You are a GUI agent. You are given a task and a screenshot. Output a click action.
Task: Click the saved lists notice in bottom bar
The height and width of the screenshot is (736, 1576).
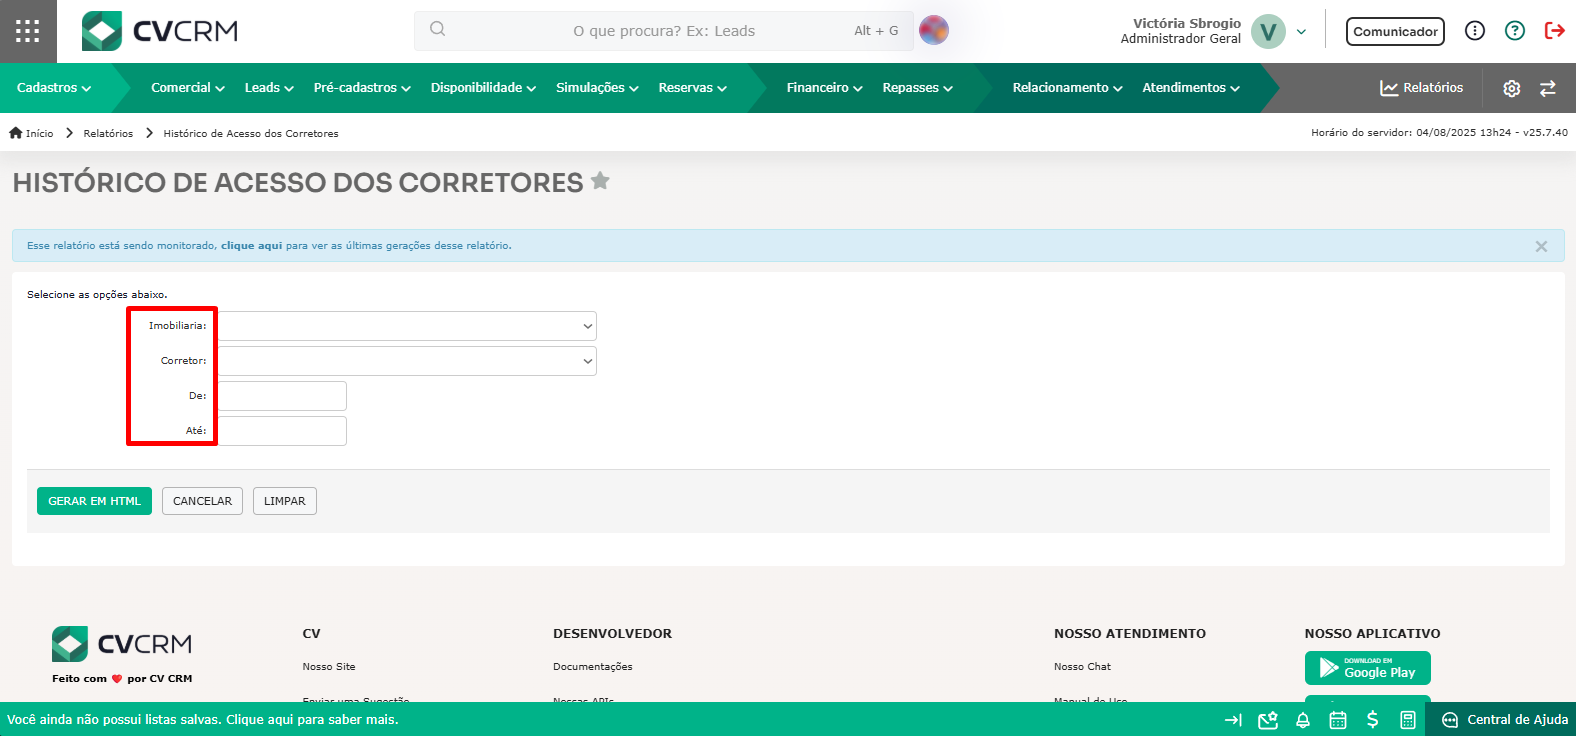(x=203, y=720)
